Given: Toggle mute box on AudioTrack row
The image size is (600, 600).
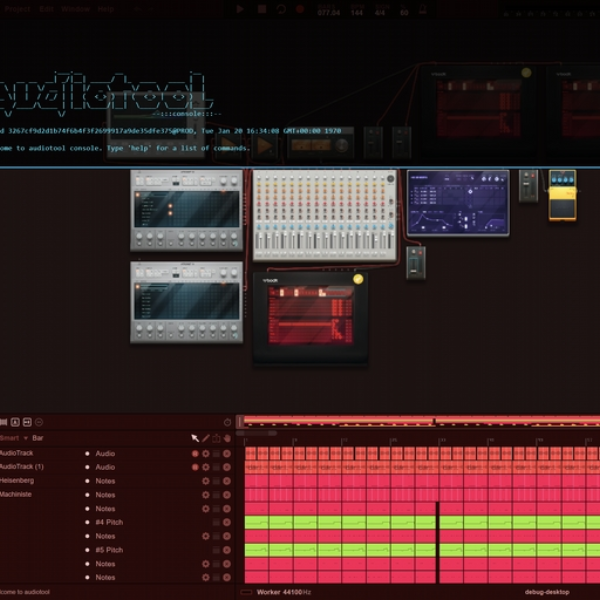Looking at the screenshot, I should pyautogui.click(x=217, y=454).
